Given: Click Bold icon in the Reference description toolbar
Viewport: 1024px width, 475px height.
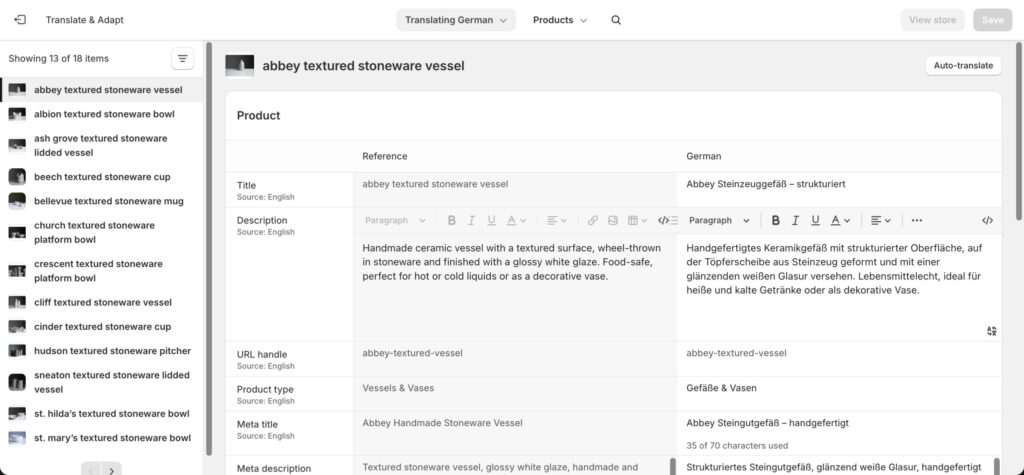Looking at the screenshot, I should [x=451, y=221].
